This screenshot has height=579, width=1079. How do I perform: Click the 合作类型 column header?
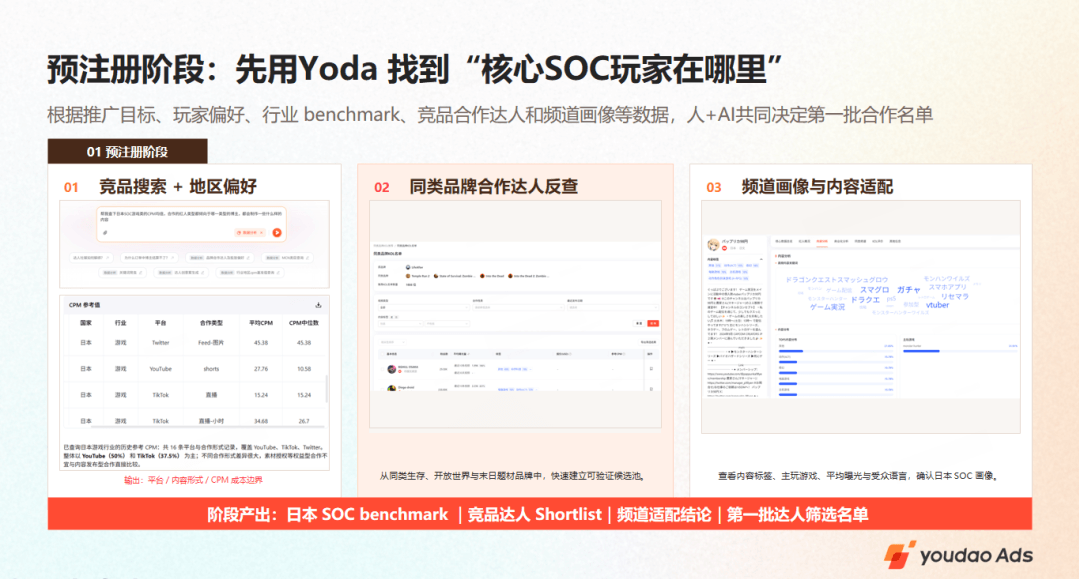[211, 323]
